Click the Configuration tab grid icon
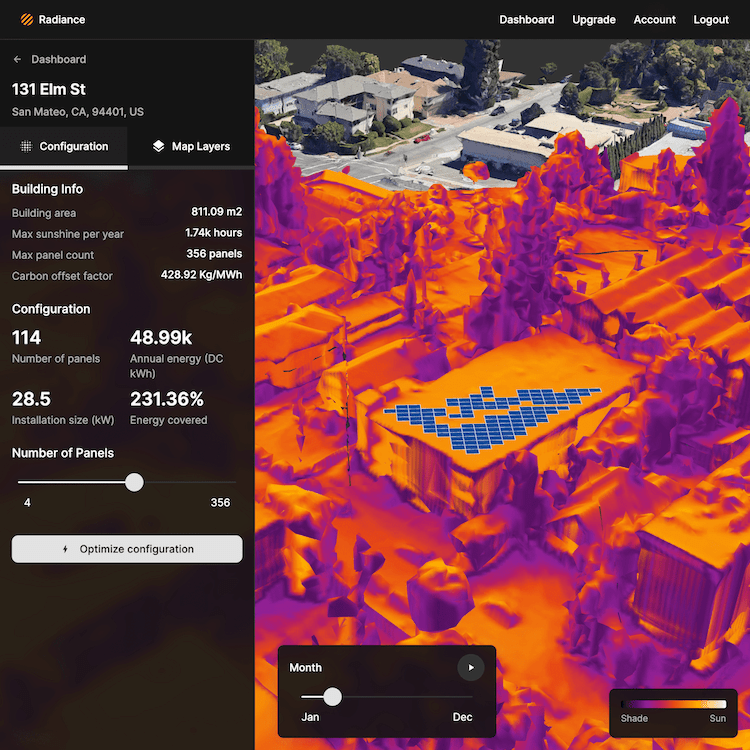 26,146
